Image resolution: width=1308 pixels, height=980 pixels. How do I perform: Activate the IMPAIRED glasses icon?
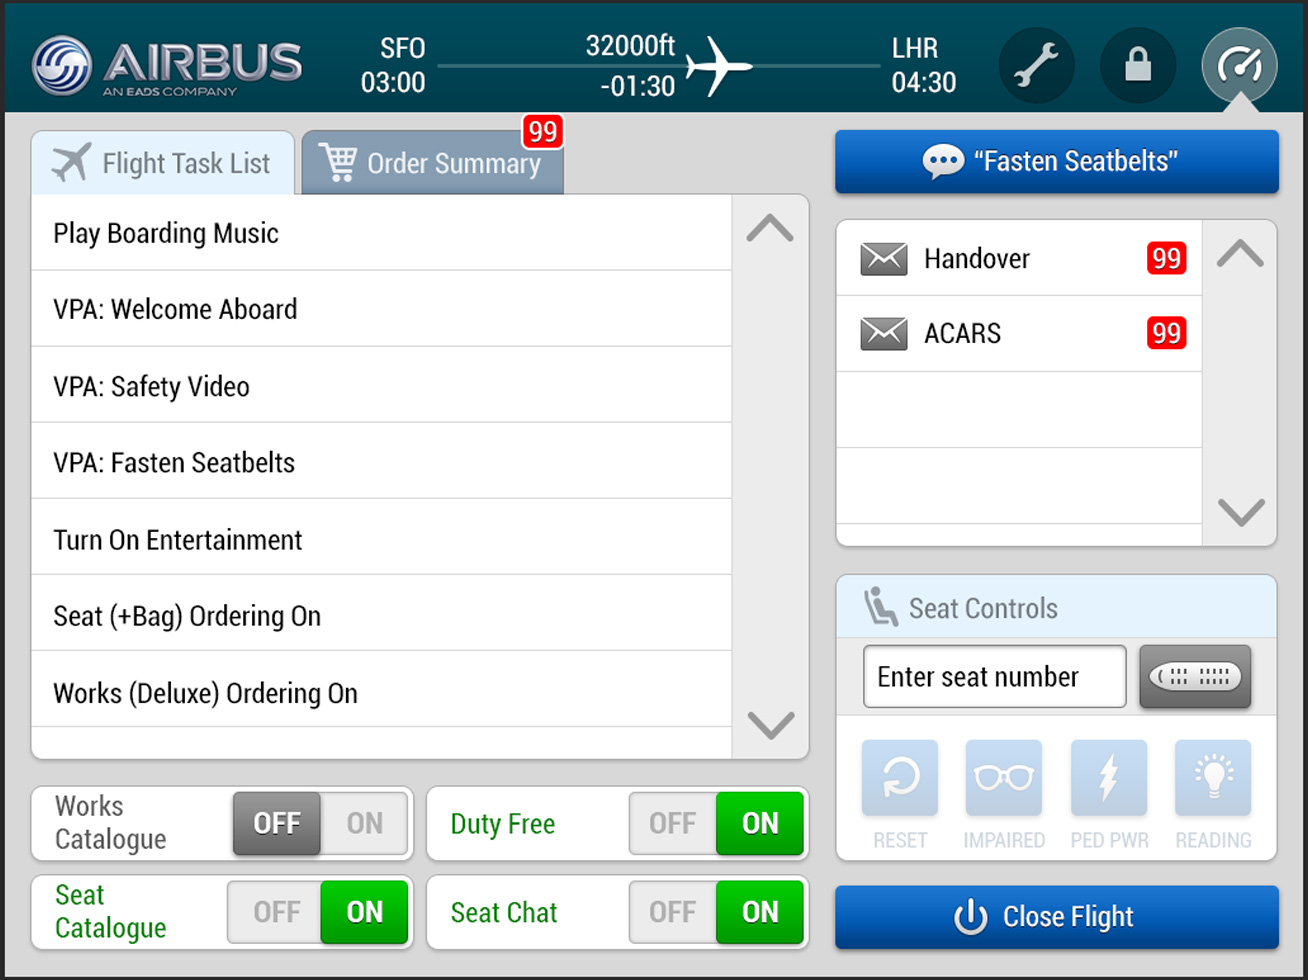pyautogui.click(x=1003, y=778)
